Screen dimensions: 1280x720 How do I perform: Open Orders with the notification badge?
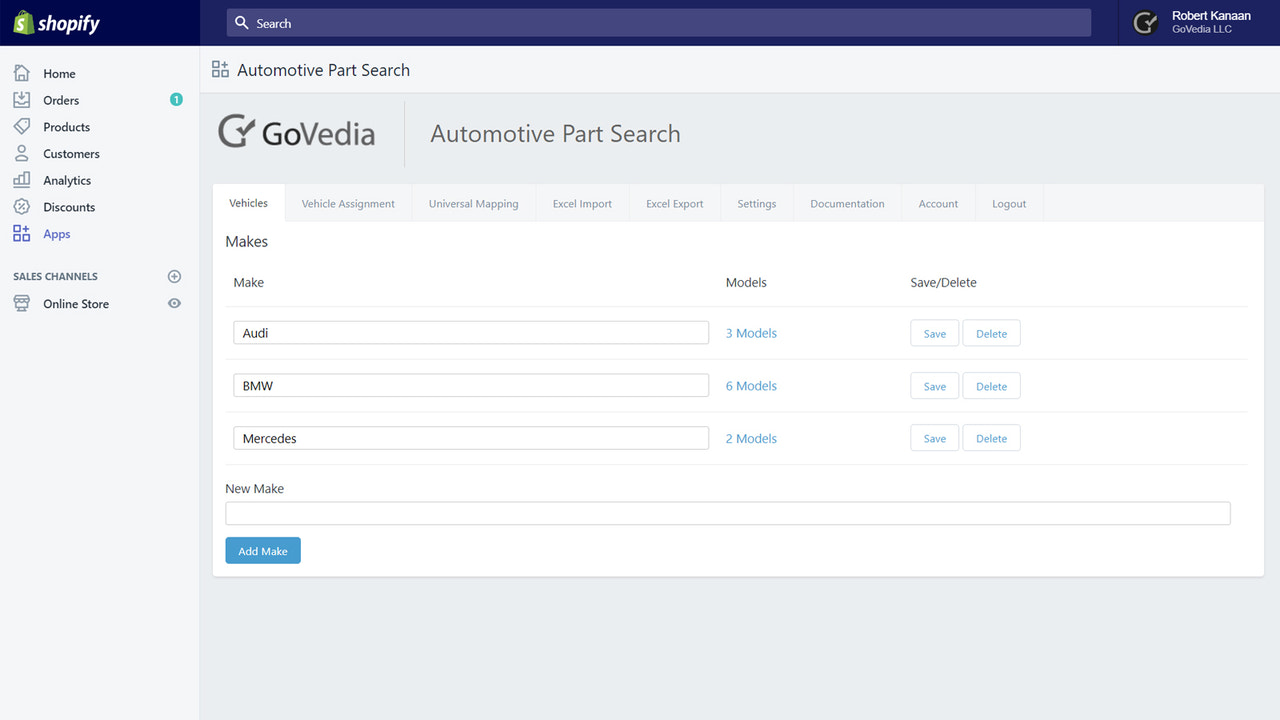60,99
